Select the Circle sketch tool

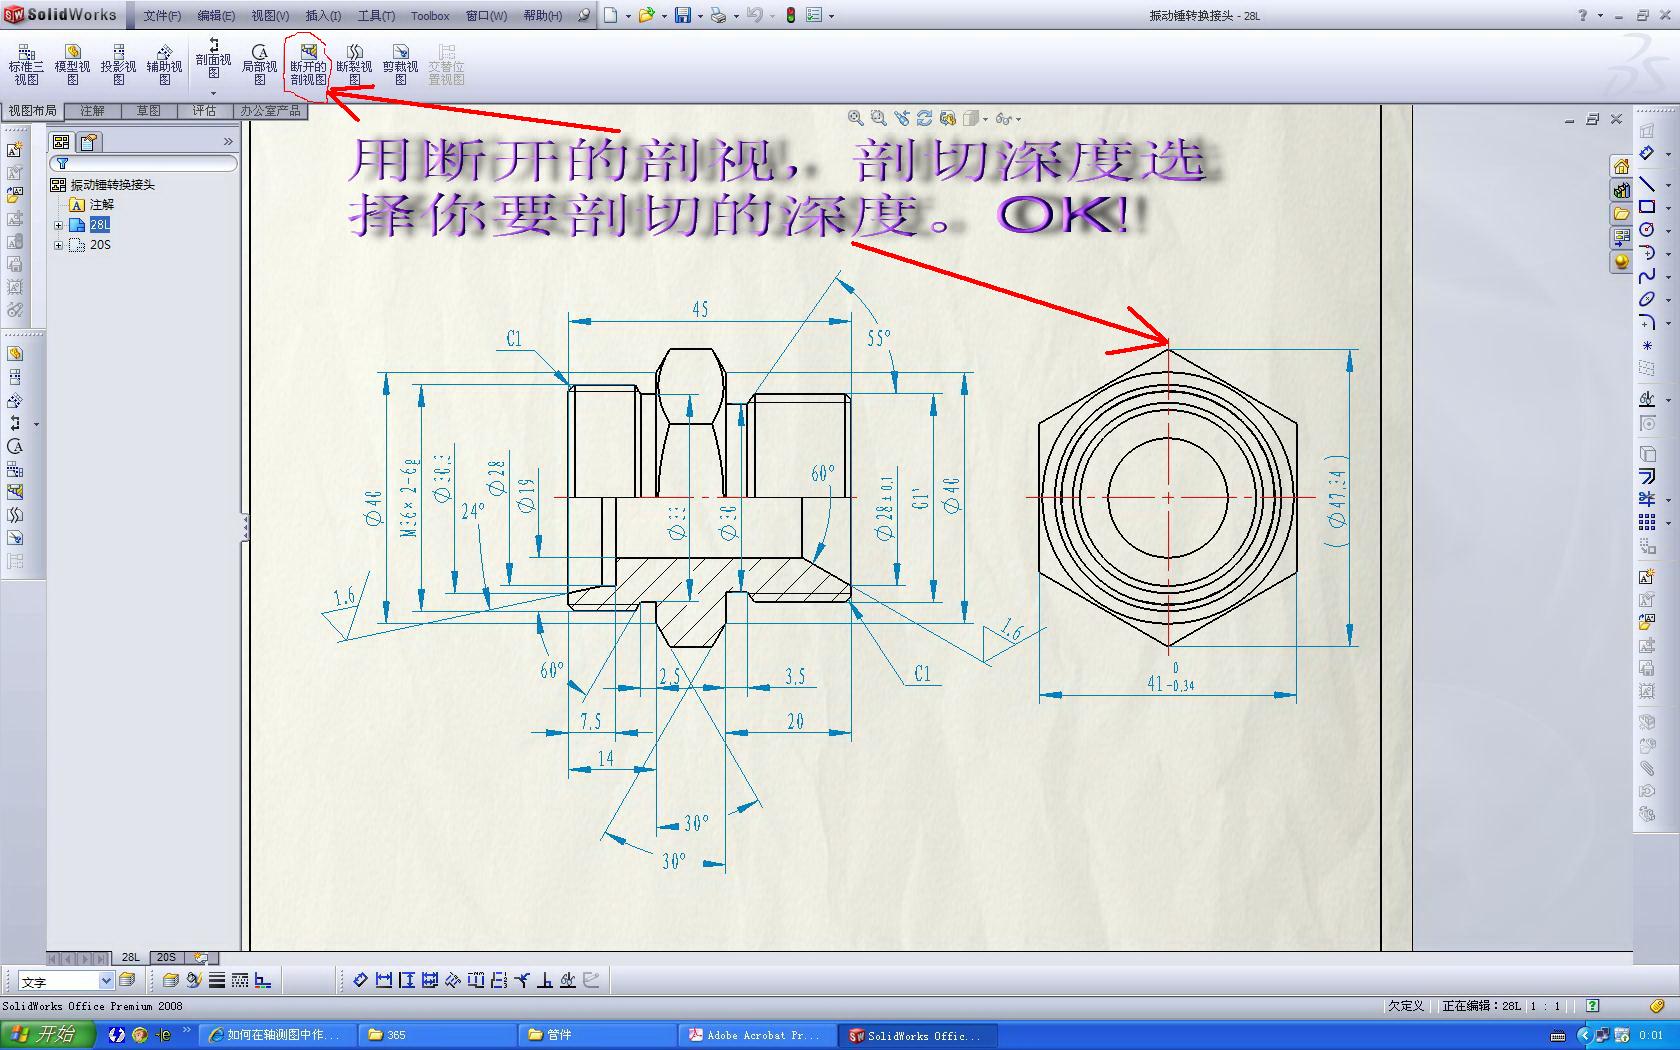click(x=1647, y=229)
